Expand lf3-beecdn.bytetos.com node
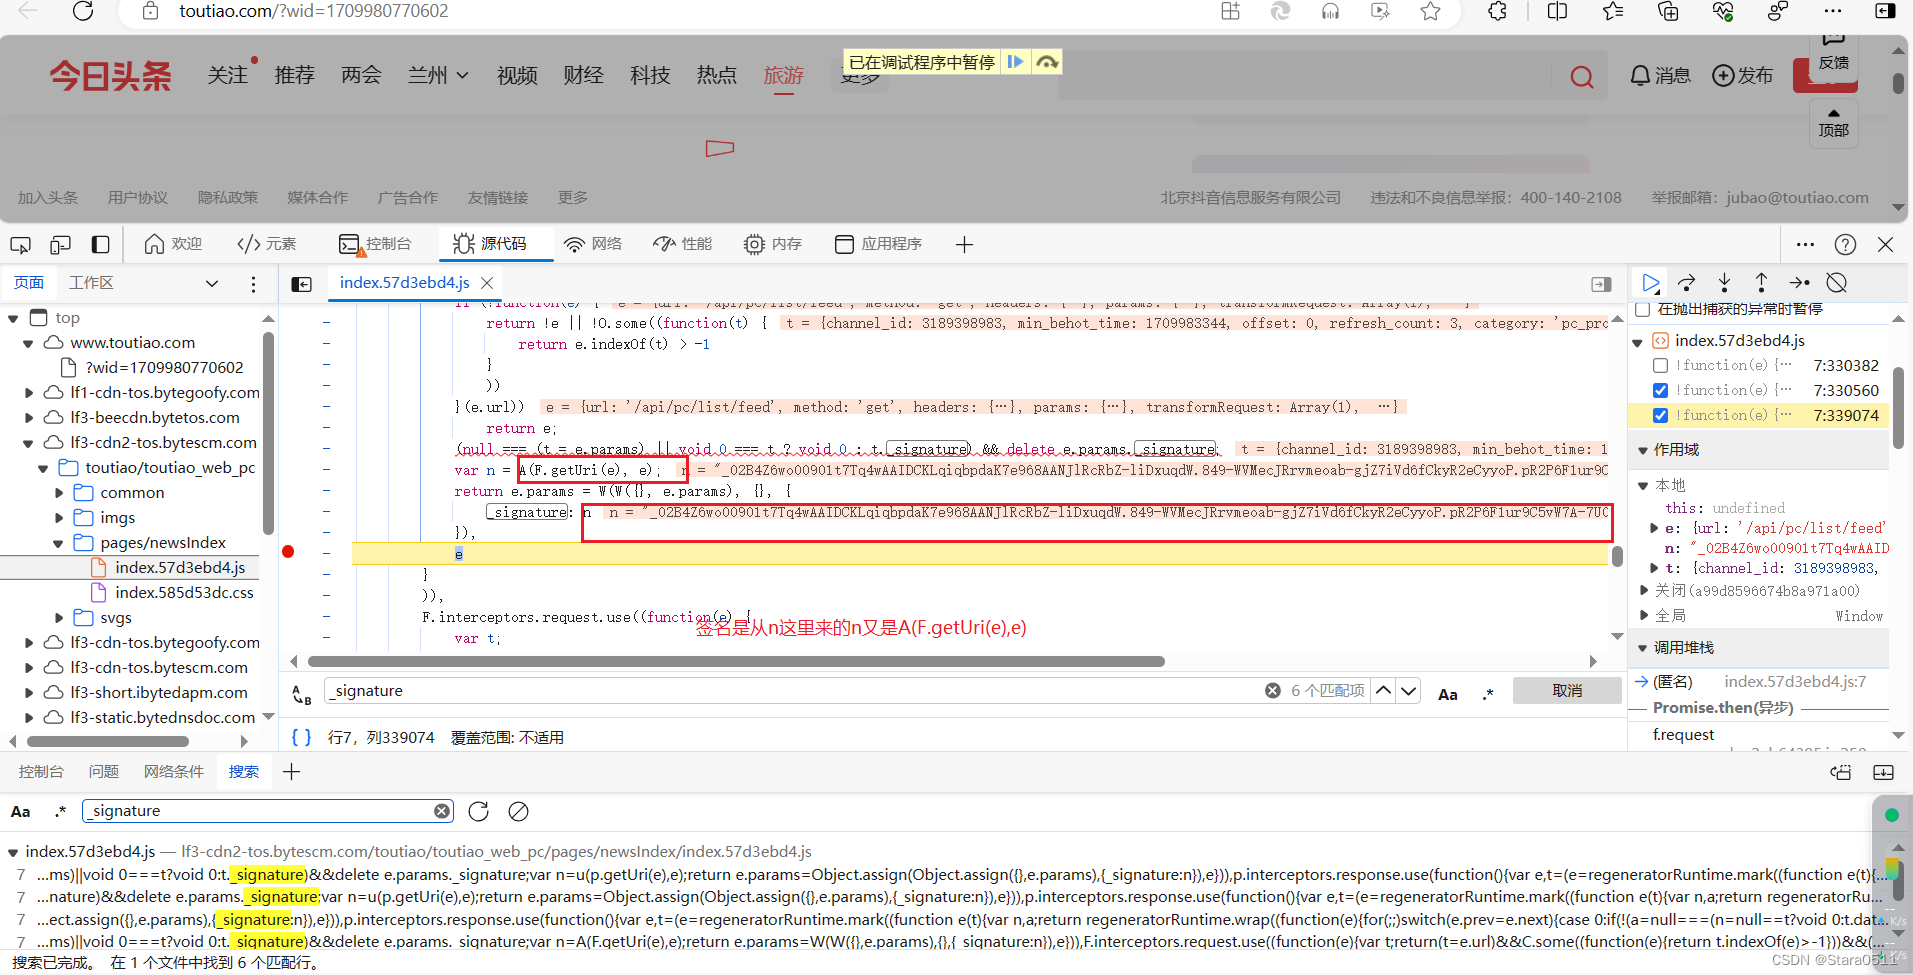Viewport: 1913px width, 975px height. tap(28, 418)
